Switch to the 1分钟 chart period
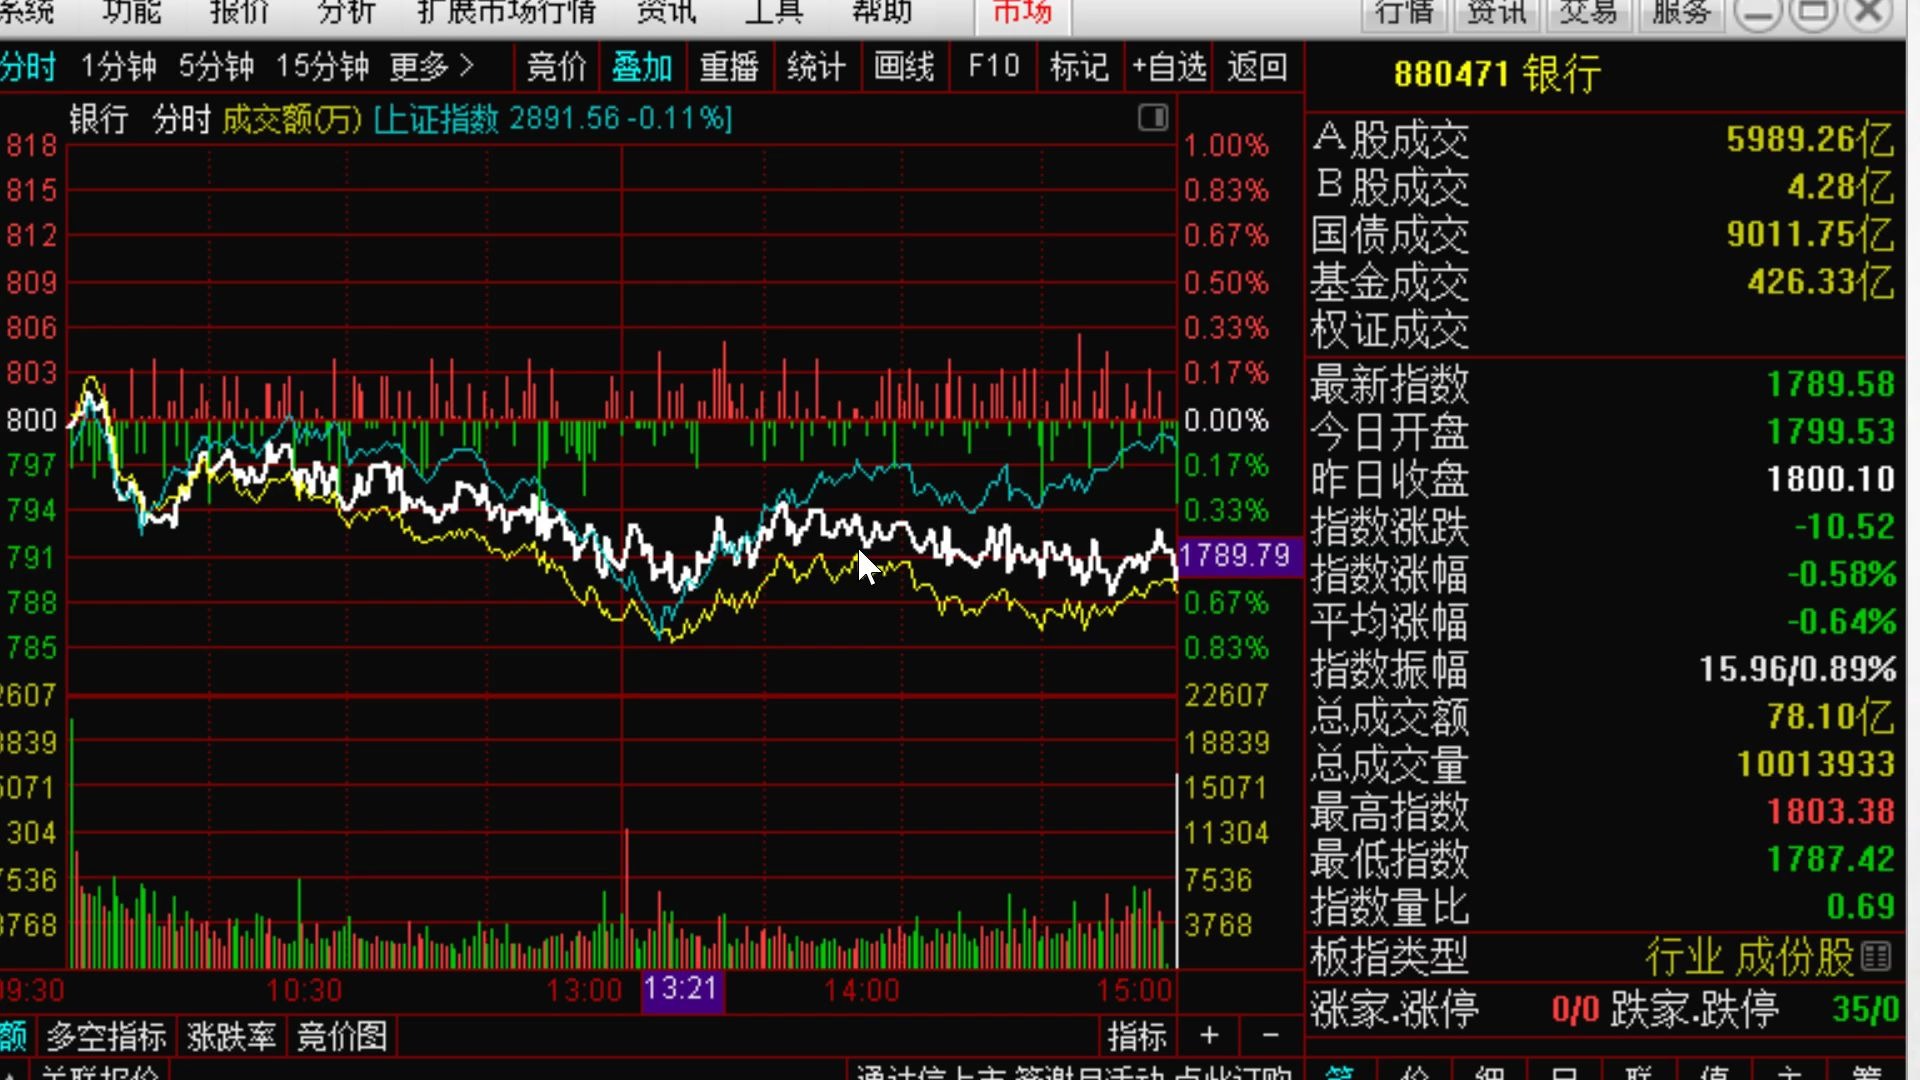This screenshot has height=1080, width=1920. tap(118, 67)
